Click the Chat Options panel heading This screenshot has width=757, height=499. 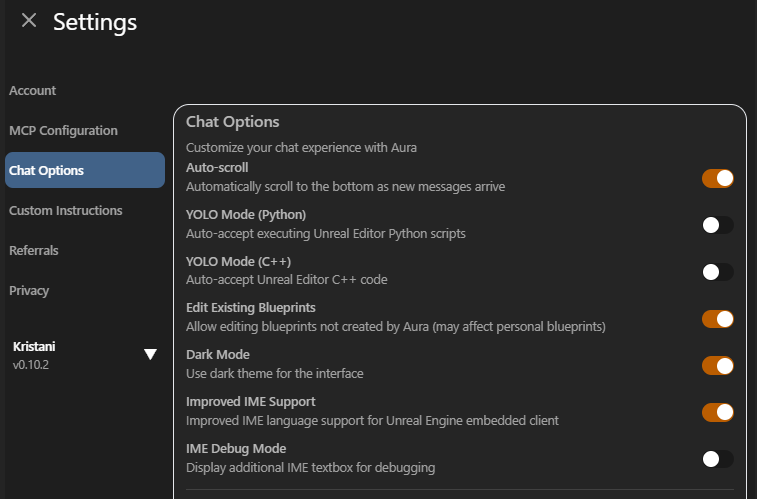pos(233,122)
